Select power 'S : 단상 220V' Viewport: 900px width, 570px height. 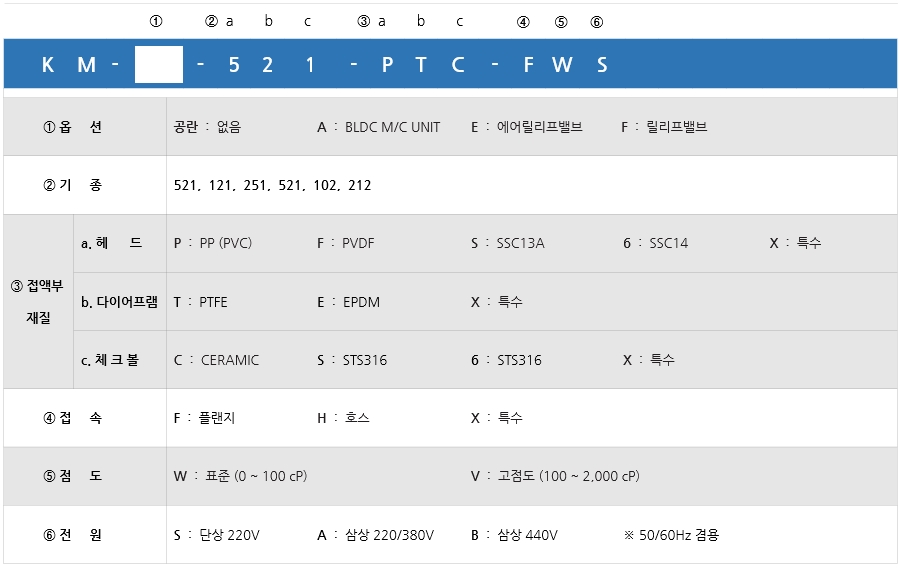pos(216,535)
